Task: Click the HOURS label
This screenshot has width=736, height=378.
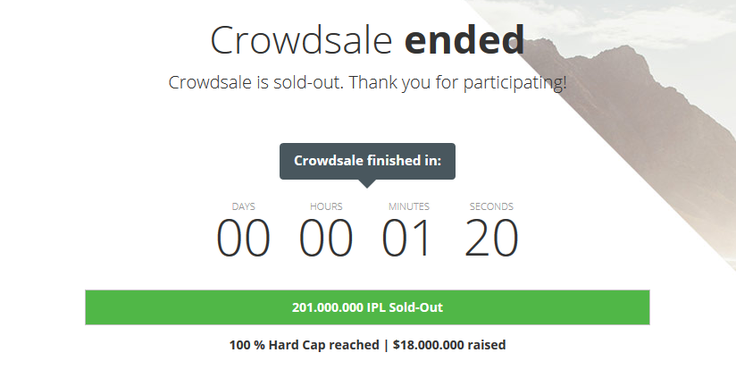Action: point(326,207)
